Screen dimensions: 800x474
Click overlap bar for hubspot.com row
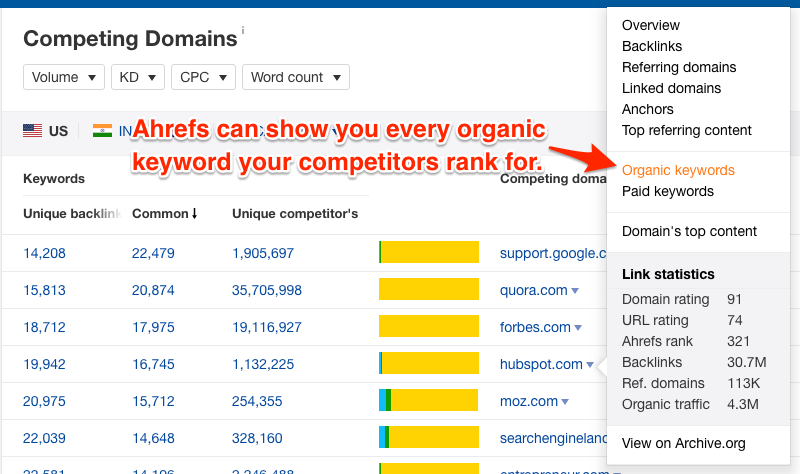coord(429,363)
